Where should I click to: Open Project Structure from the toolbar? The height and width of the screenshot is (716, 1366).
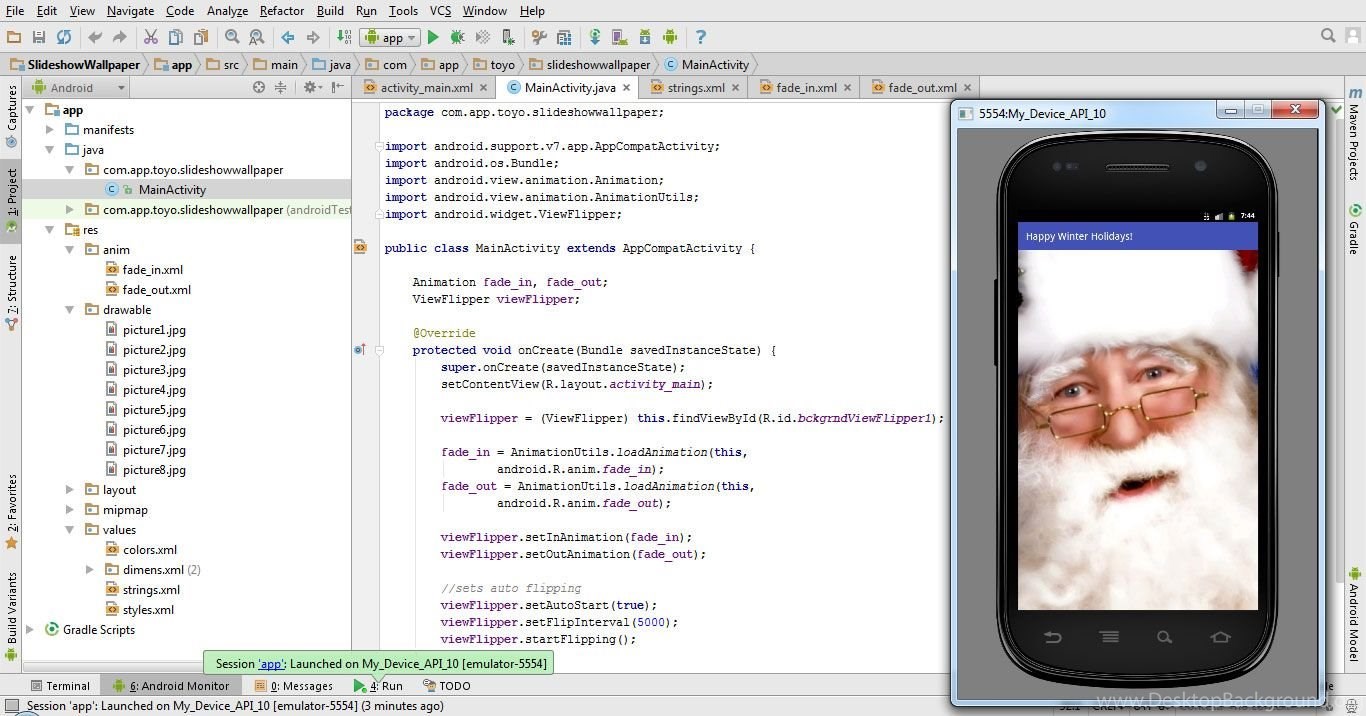tap(564, 37)
